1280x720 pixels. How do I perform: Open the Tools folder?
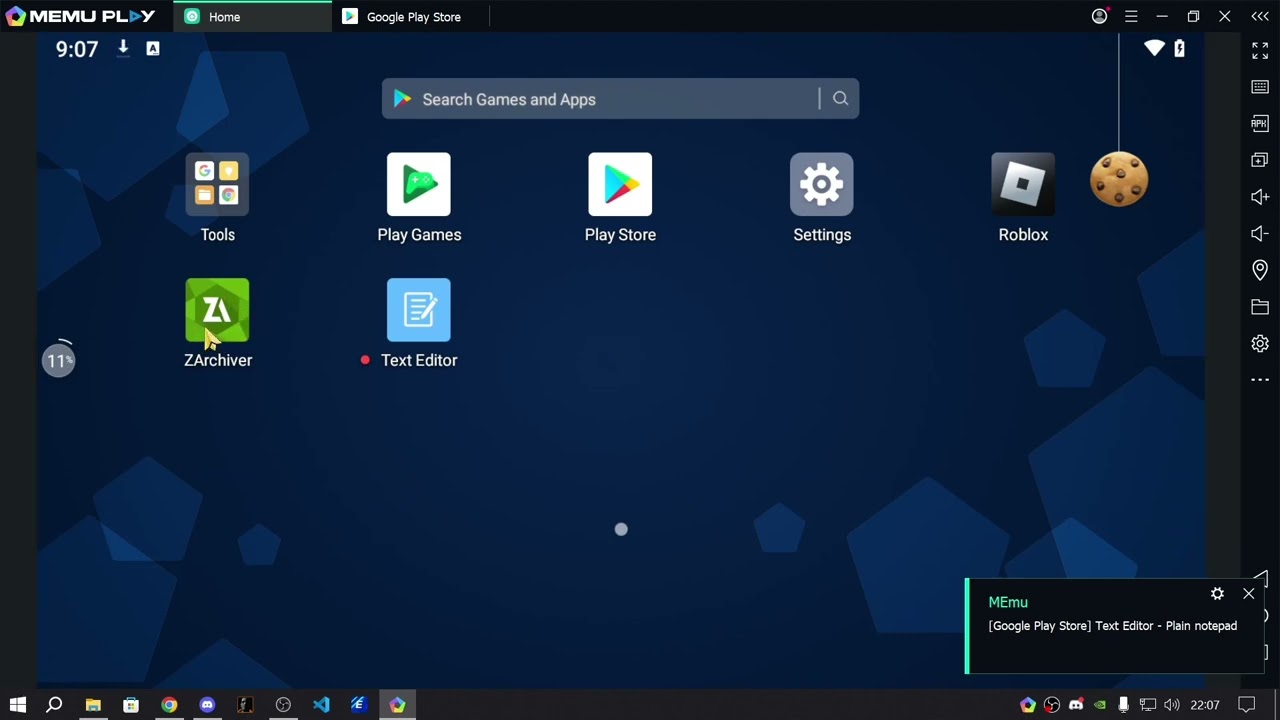(x=217, y=184)
